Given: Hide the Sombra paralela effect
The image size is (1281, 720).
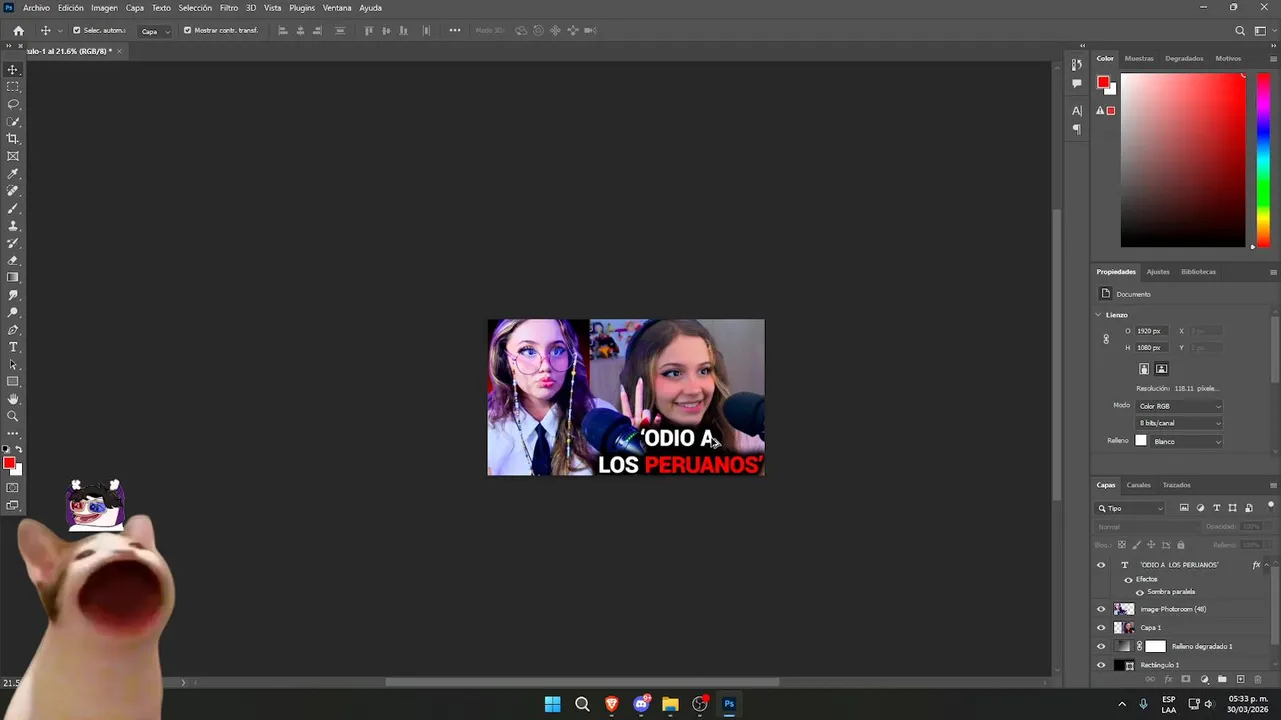Looking at the screenshot, I should click(1139, 592).
